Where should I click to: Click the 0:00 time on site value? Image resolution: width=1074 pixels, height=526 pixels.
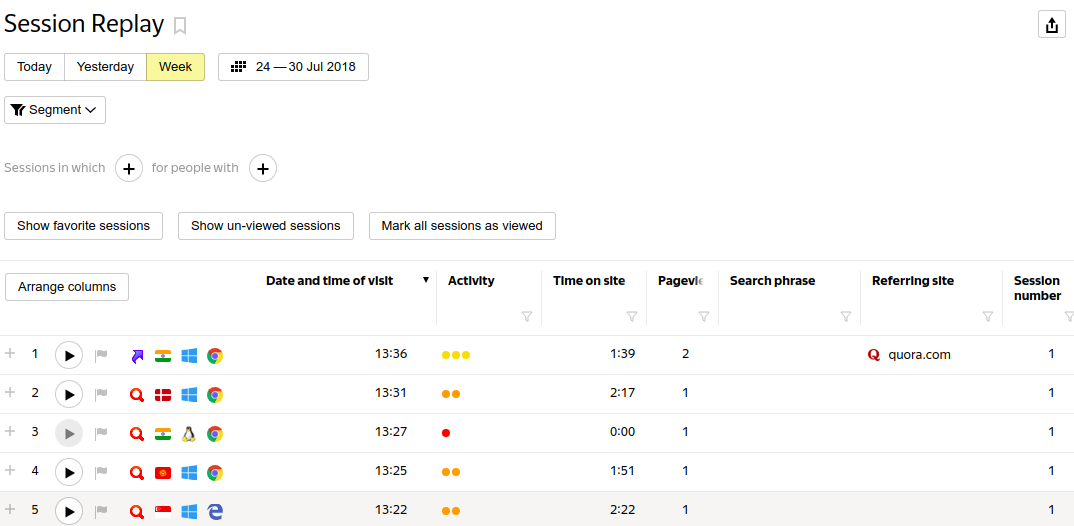[623, 432]
